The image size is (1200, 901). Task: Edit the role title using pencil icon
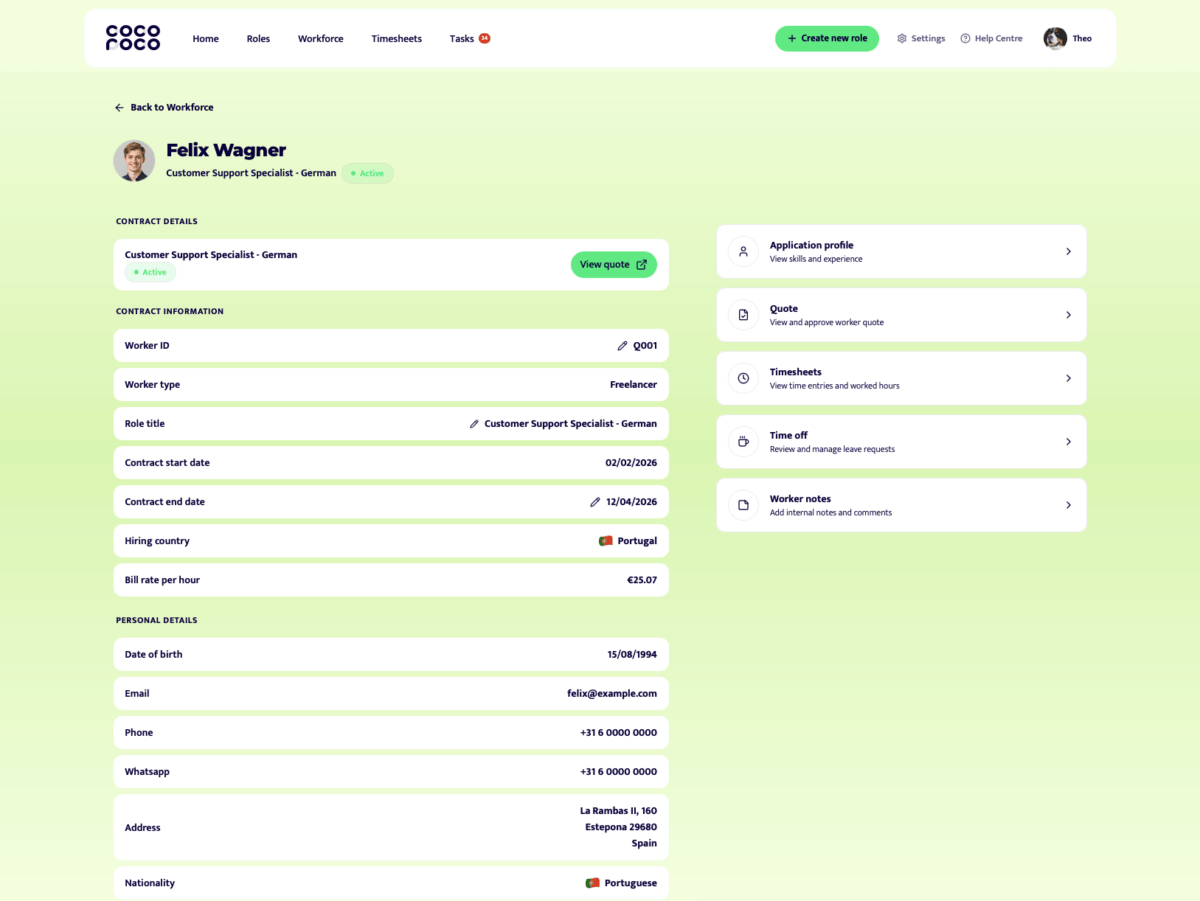pos(474,424)
